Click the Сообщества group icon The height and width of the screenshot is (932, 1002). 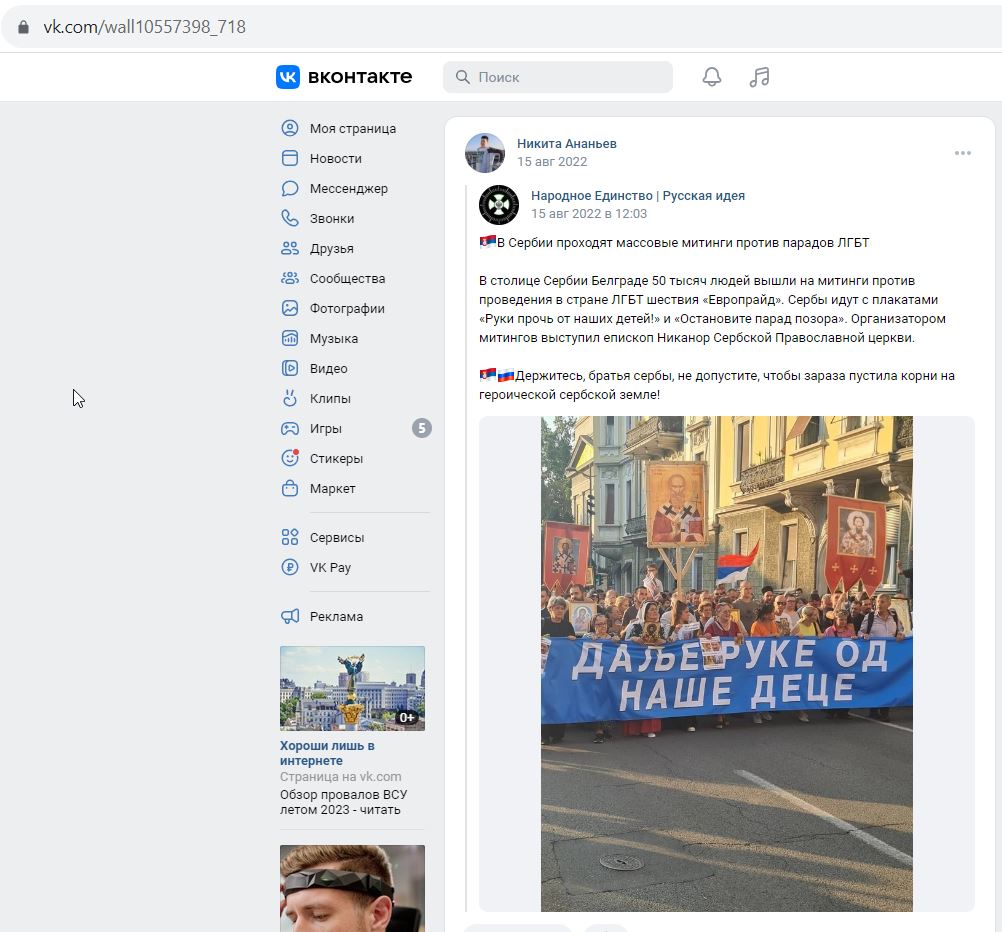(x=290, y=279)
